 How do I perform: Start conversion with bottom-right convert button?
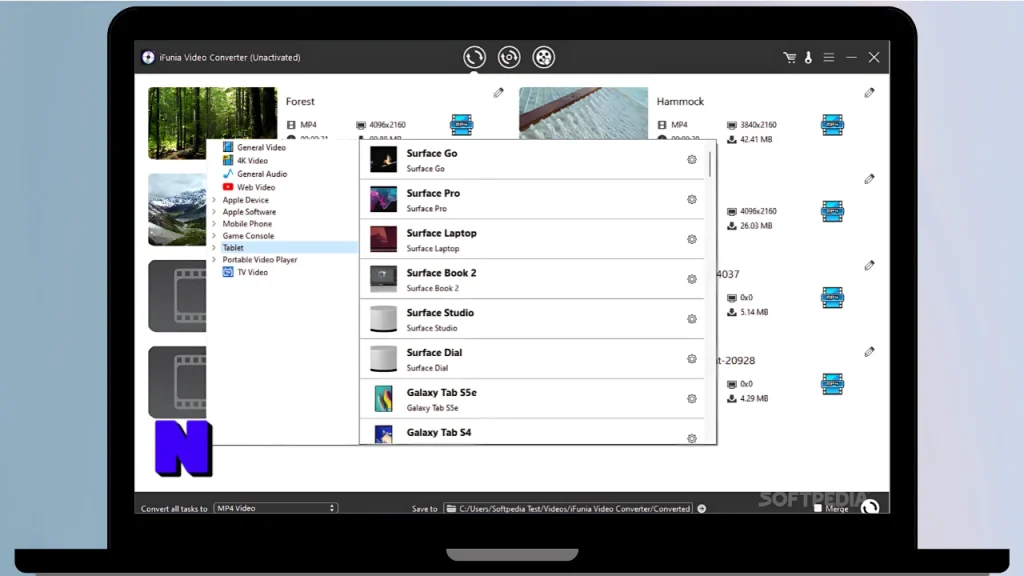[x=869, y=507]
